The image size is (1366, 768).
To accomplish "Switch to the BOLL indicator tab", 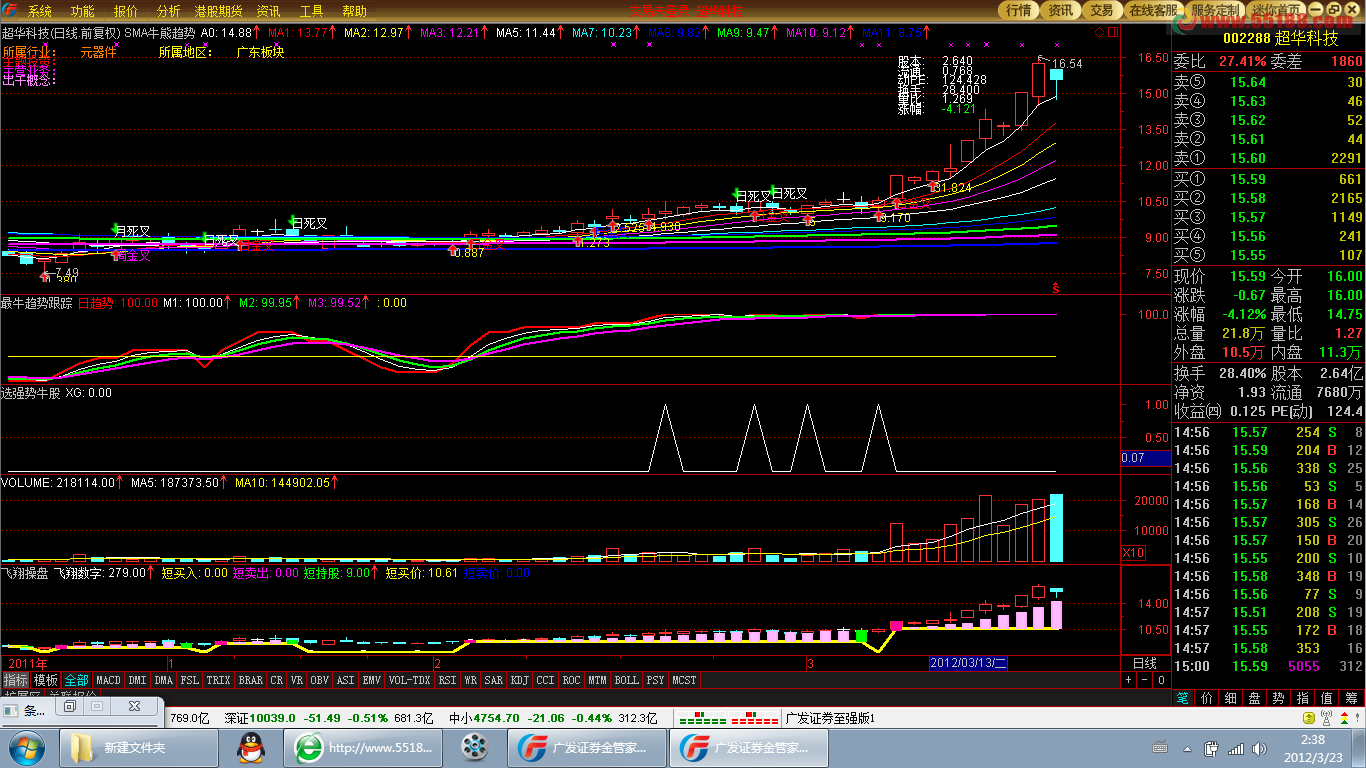I will point(626,680).
